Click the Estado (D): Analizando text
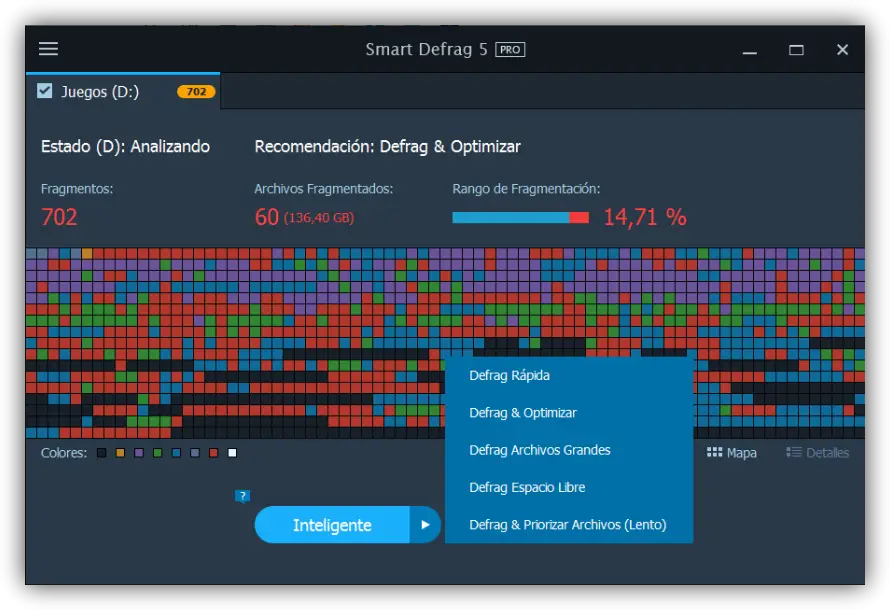The image size is (890, 610). coord(125,147)
